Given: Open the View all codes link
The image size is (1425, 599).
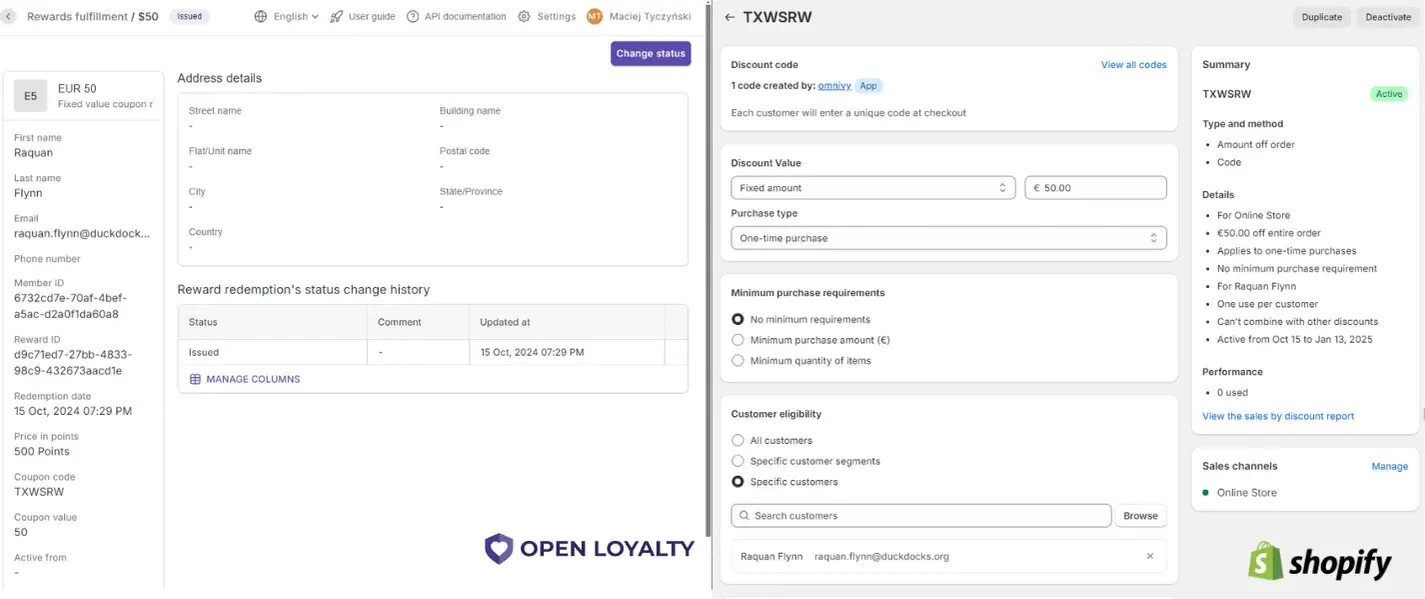Looking at the screenshot, I should click(1133, 65).
